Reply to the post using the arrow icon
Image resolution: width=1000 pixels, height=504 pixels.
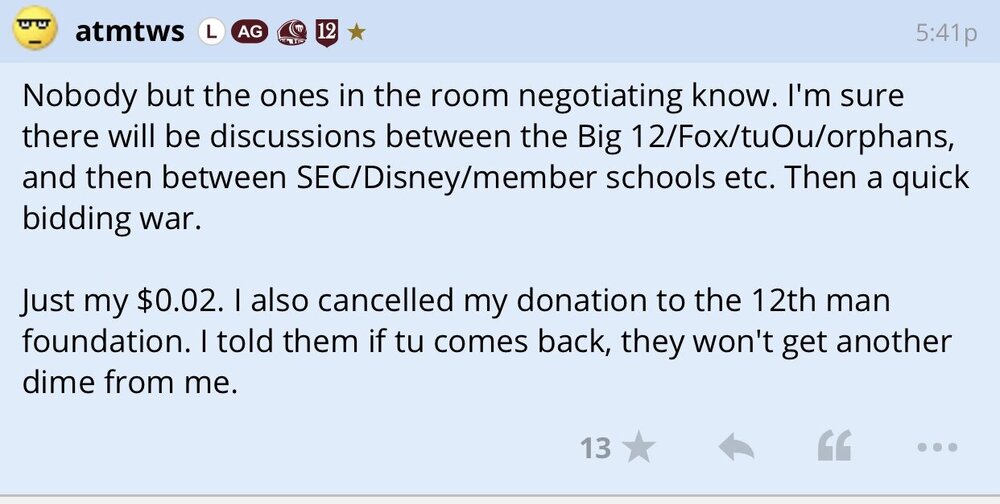737,447
